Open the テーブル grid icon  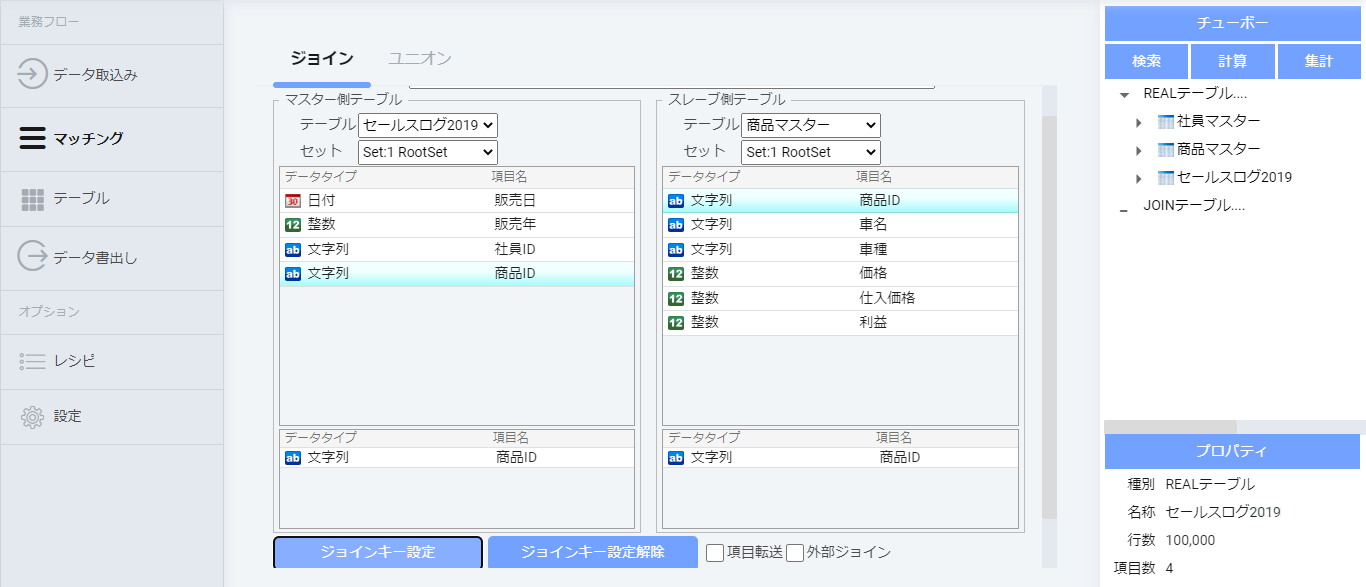(33, 199)
